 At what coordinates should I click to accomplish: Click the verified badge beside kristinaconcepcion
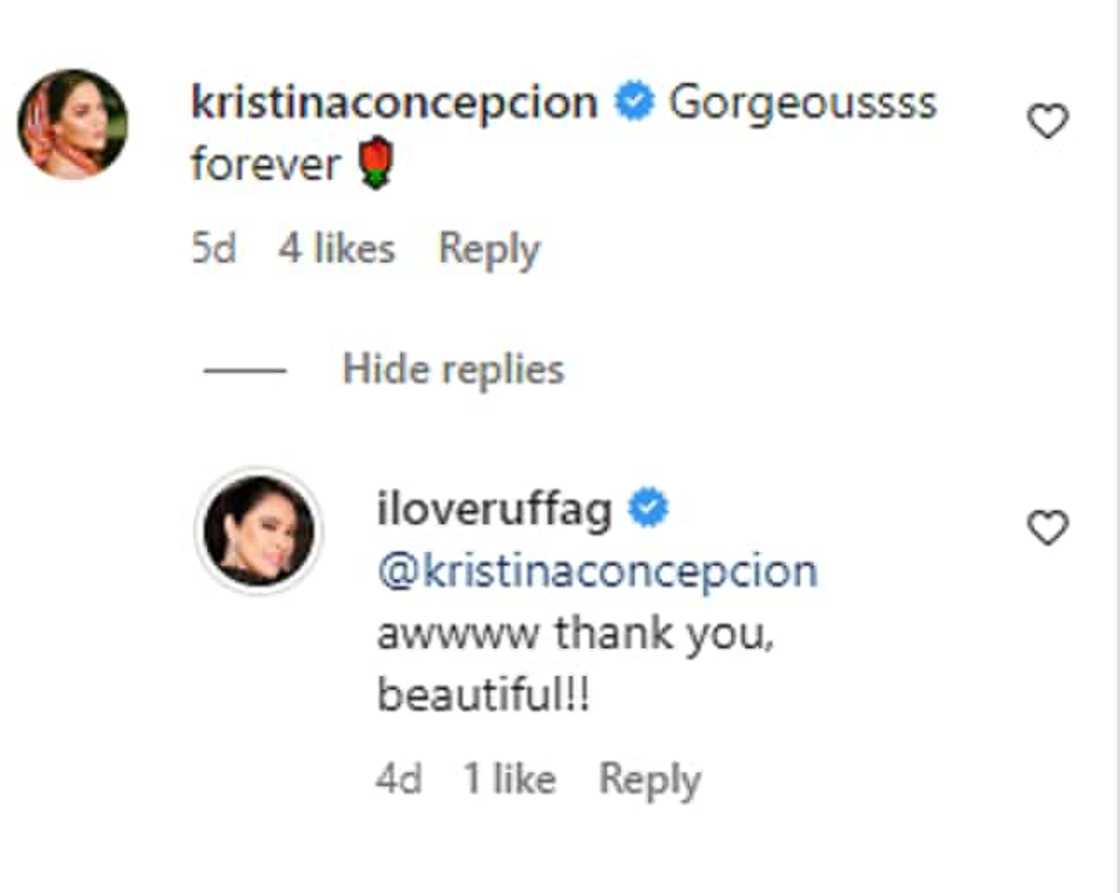(x=633, y=103)
